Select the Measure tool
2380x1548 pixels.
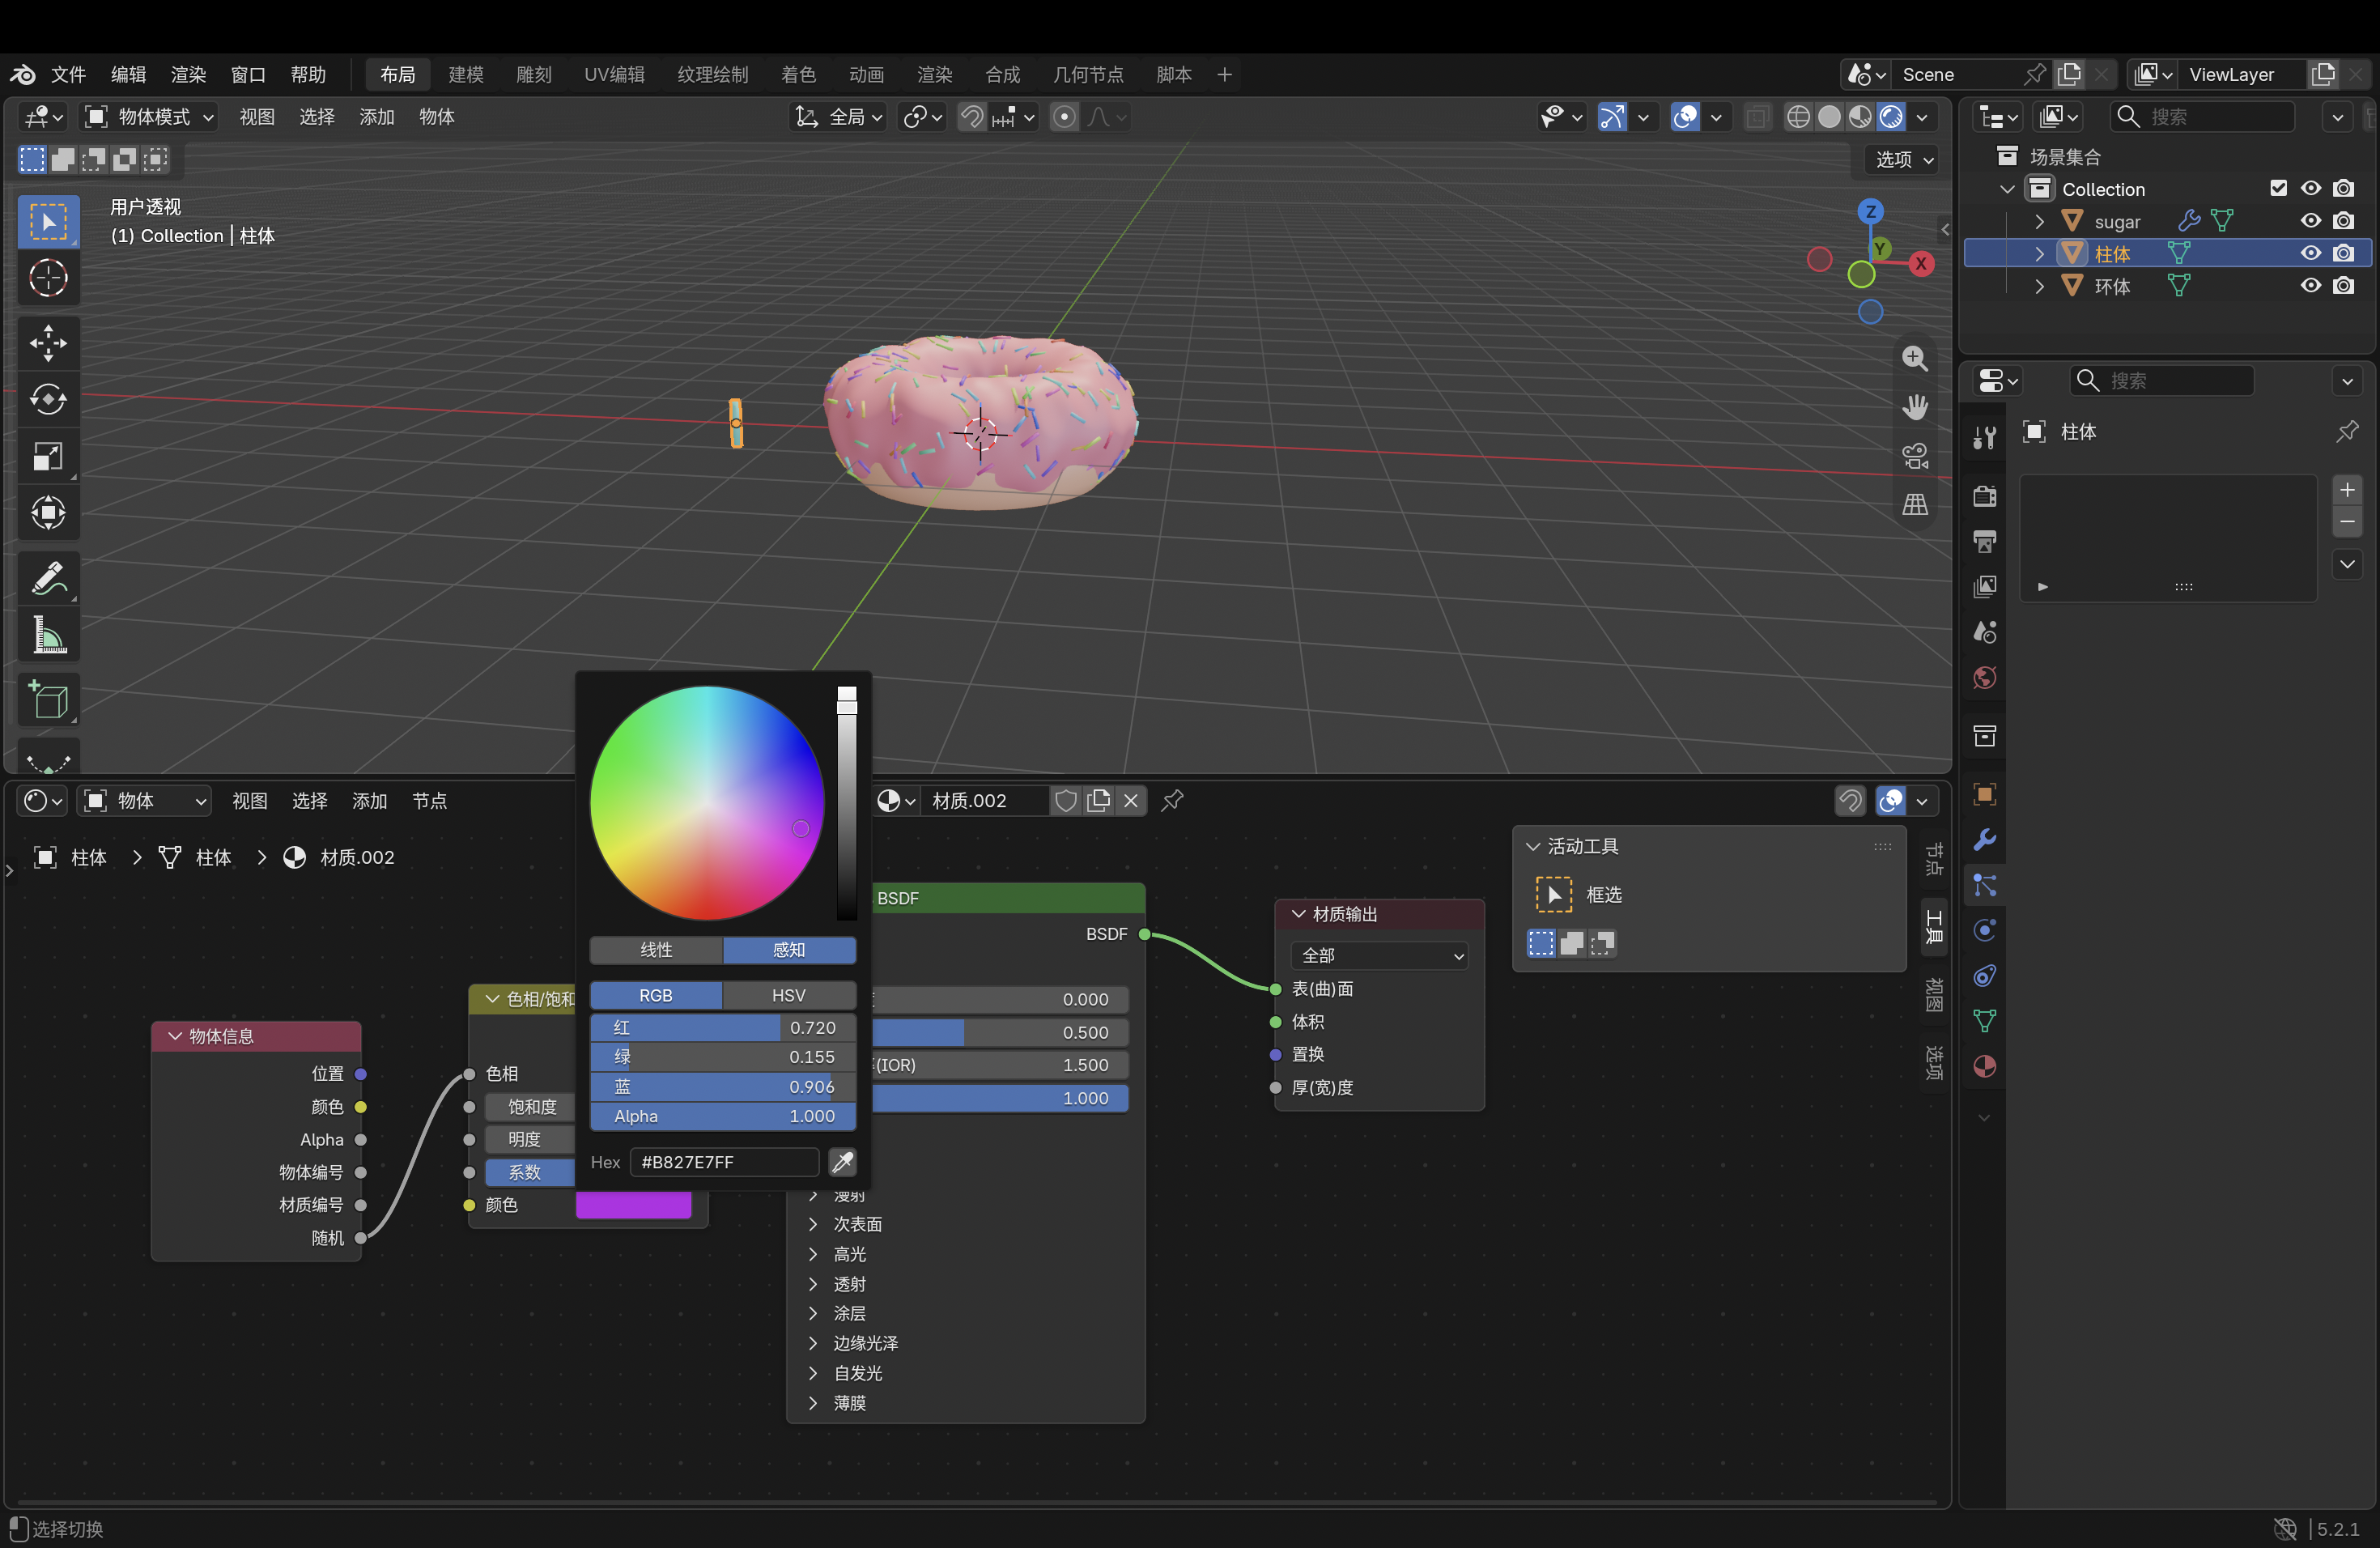pos(48,635)
